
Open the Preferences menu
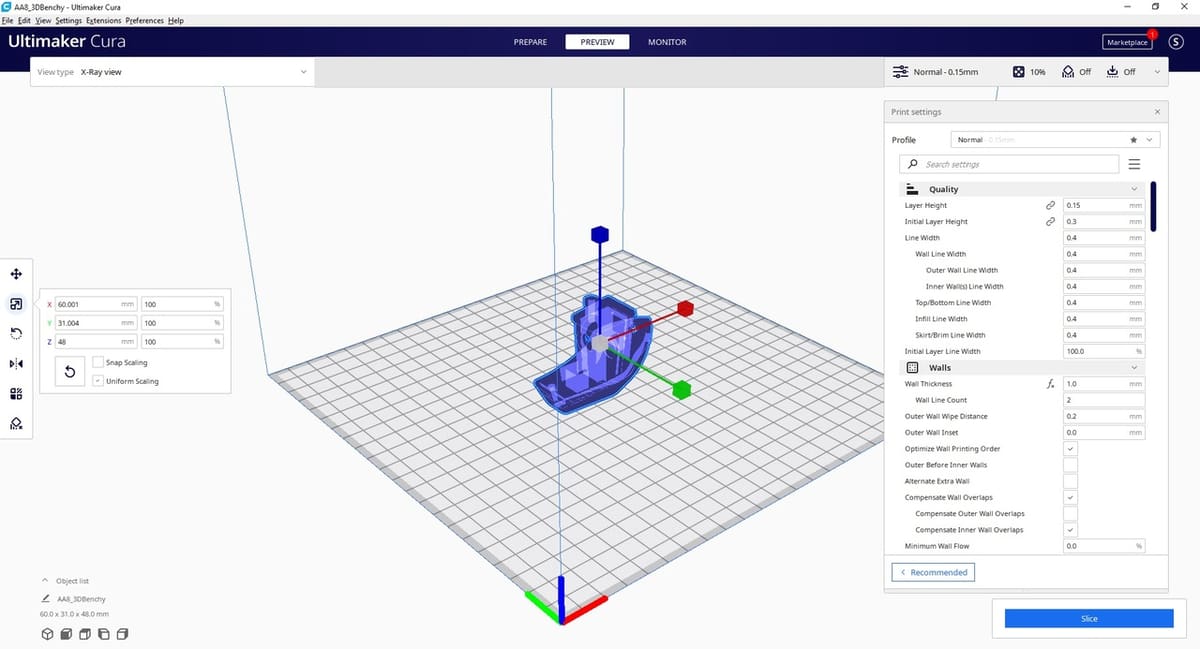(145, 21)
